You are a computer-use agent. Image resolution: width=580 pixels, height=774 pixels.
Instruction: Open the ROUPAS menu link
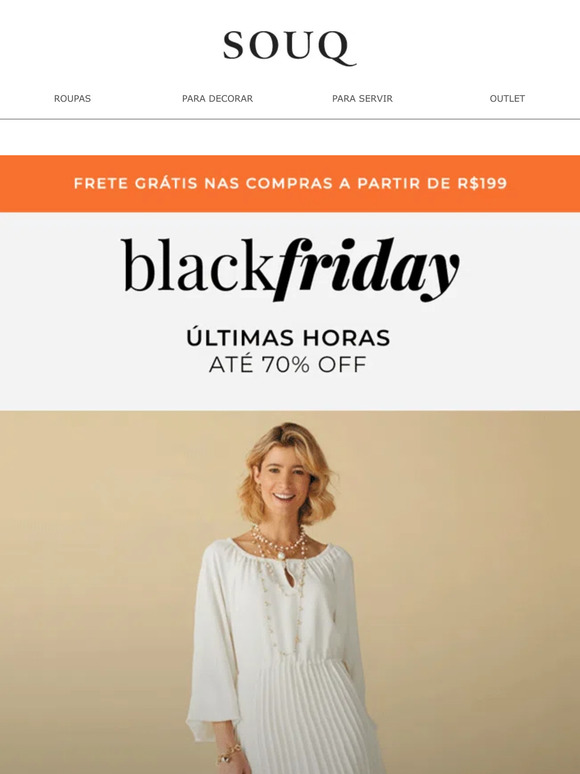click(72, 98)
